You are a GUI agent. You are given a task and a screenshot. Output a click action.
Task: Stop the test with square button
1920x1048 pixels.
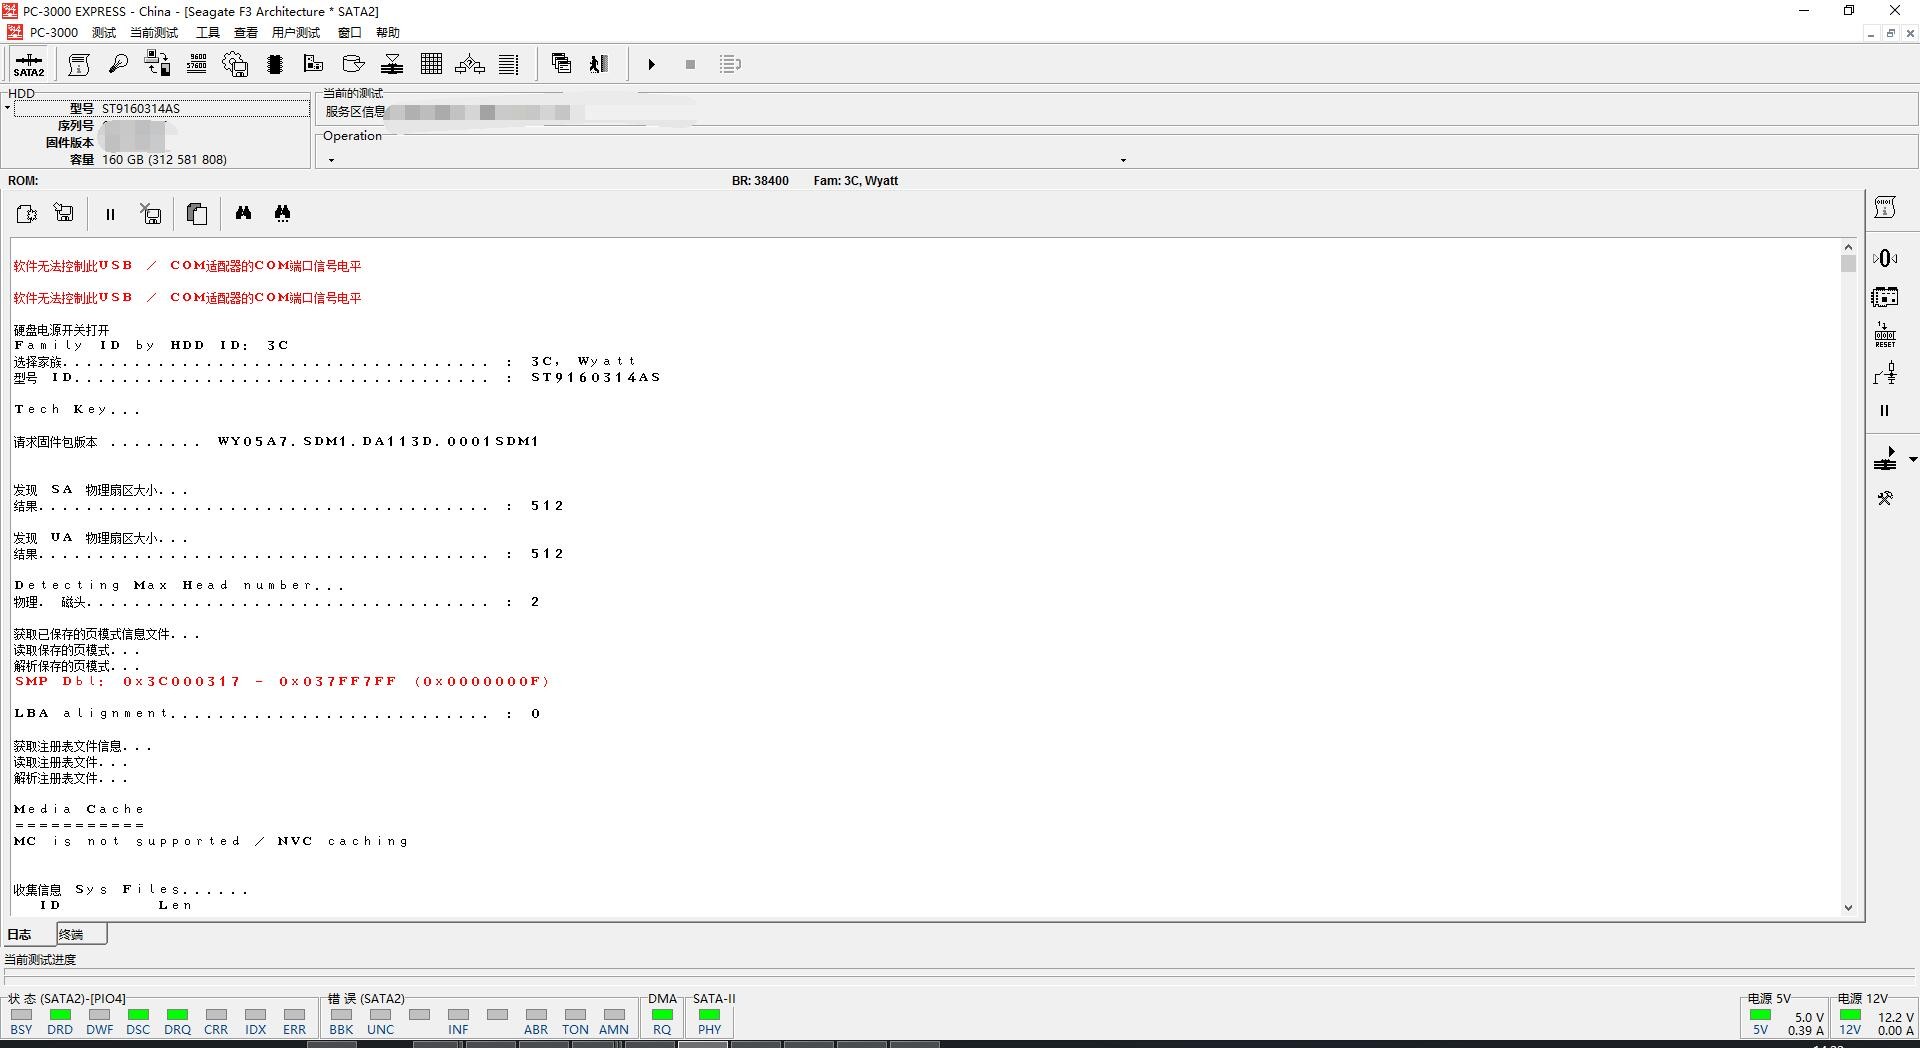(x=690, y=64)
